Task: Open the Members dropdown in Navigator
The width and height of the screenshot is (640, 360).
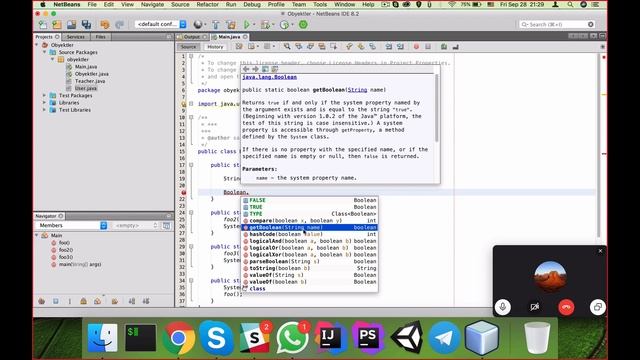Action: pos(72,225)
